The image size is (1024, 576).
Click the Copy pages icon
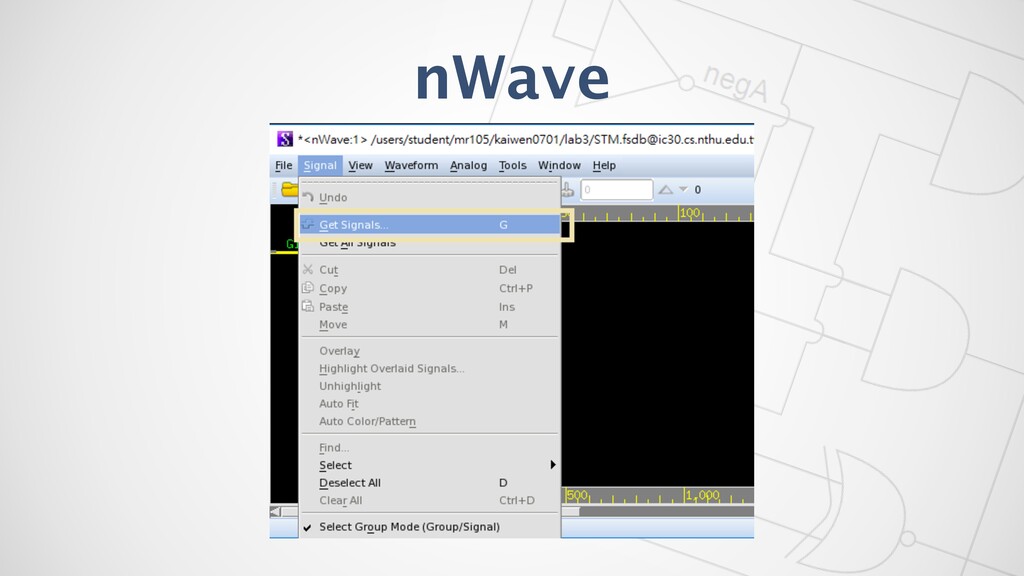(x=308, y=287)
